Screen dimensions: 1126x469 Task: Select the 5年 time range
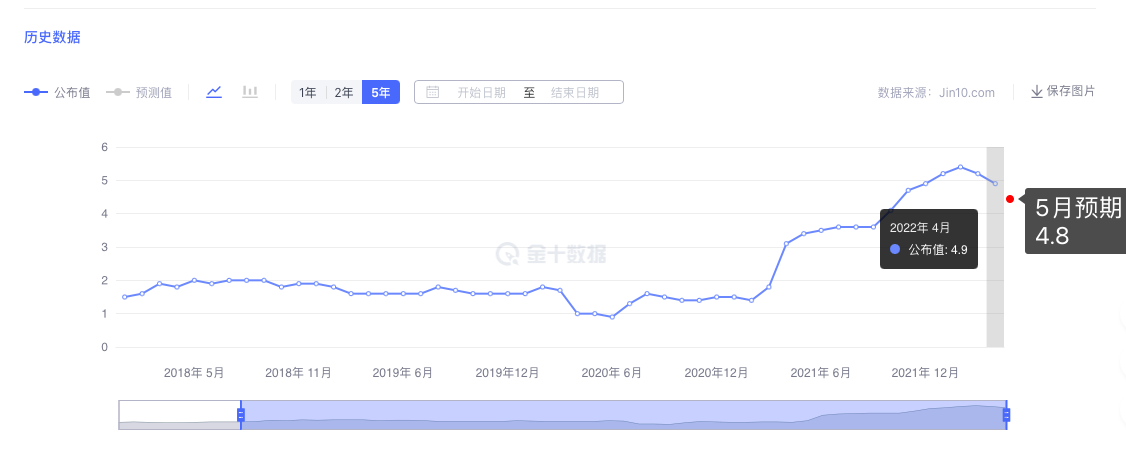[381, 92]
